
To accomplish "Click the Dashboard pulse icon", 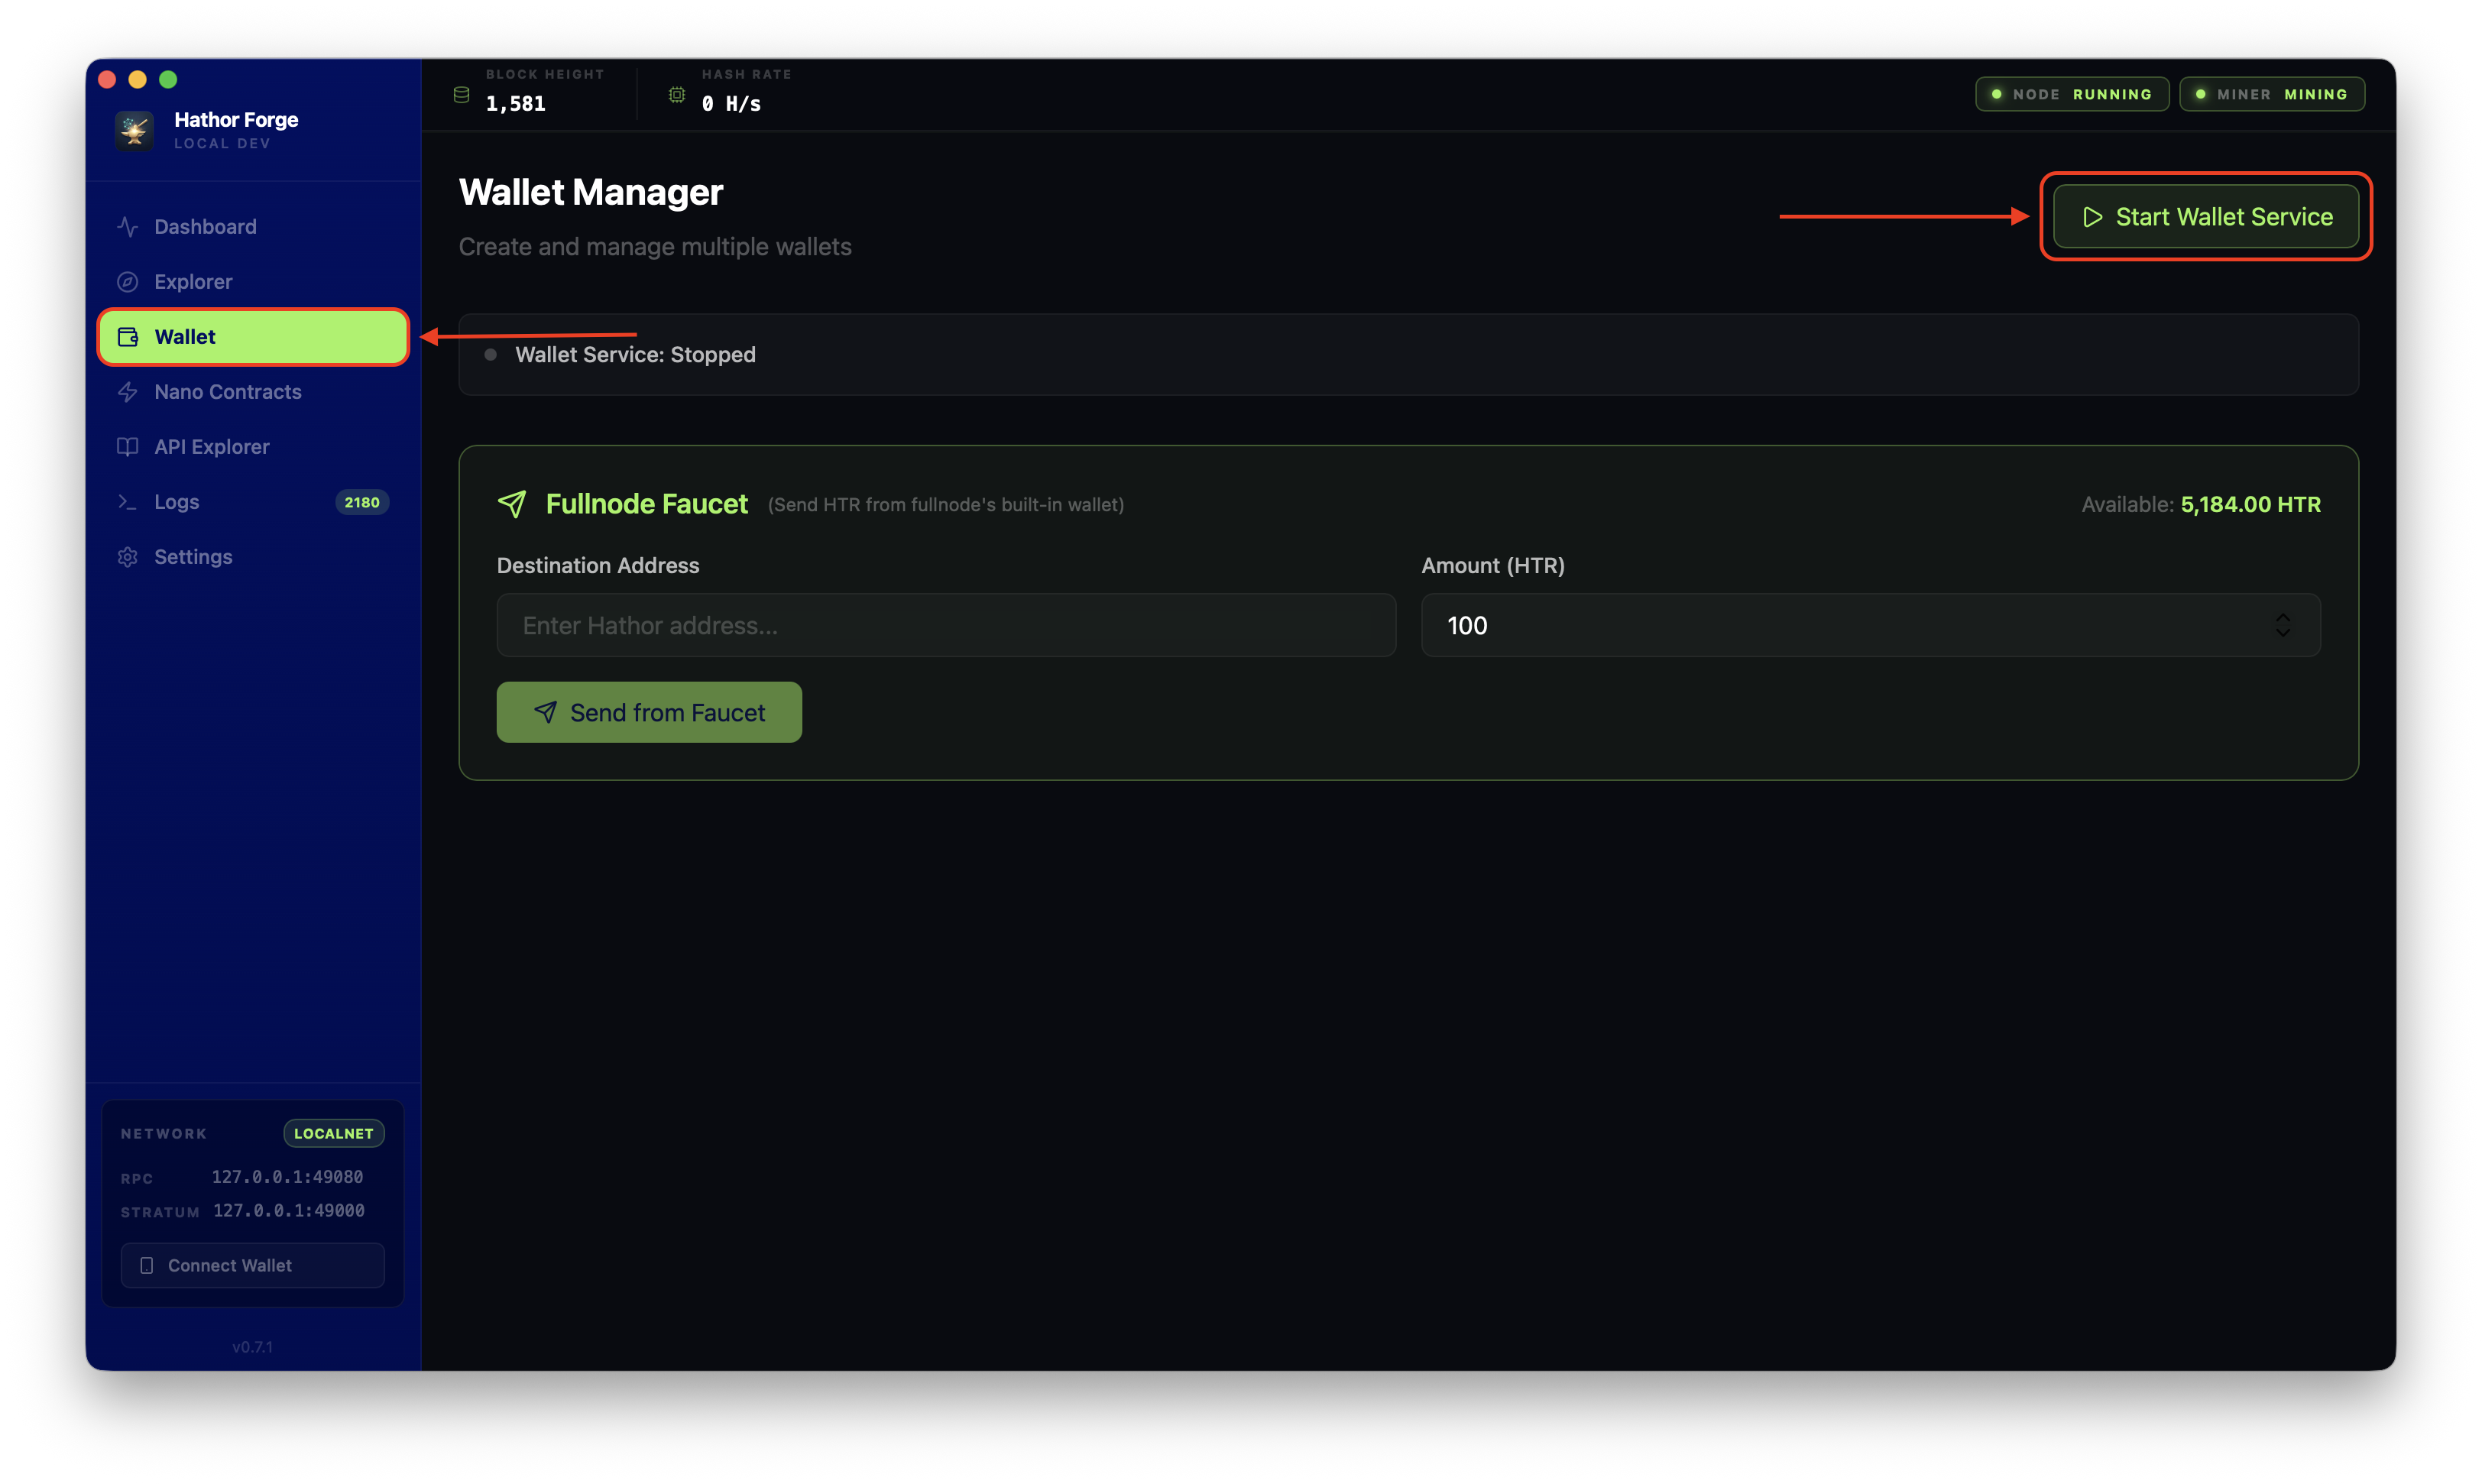I will [x=127, y=227].
